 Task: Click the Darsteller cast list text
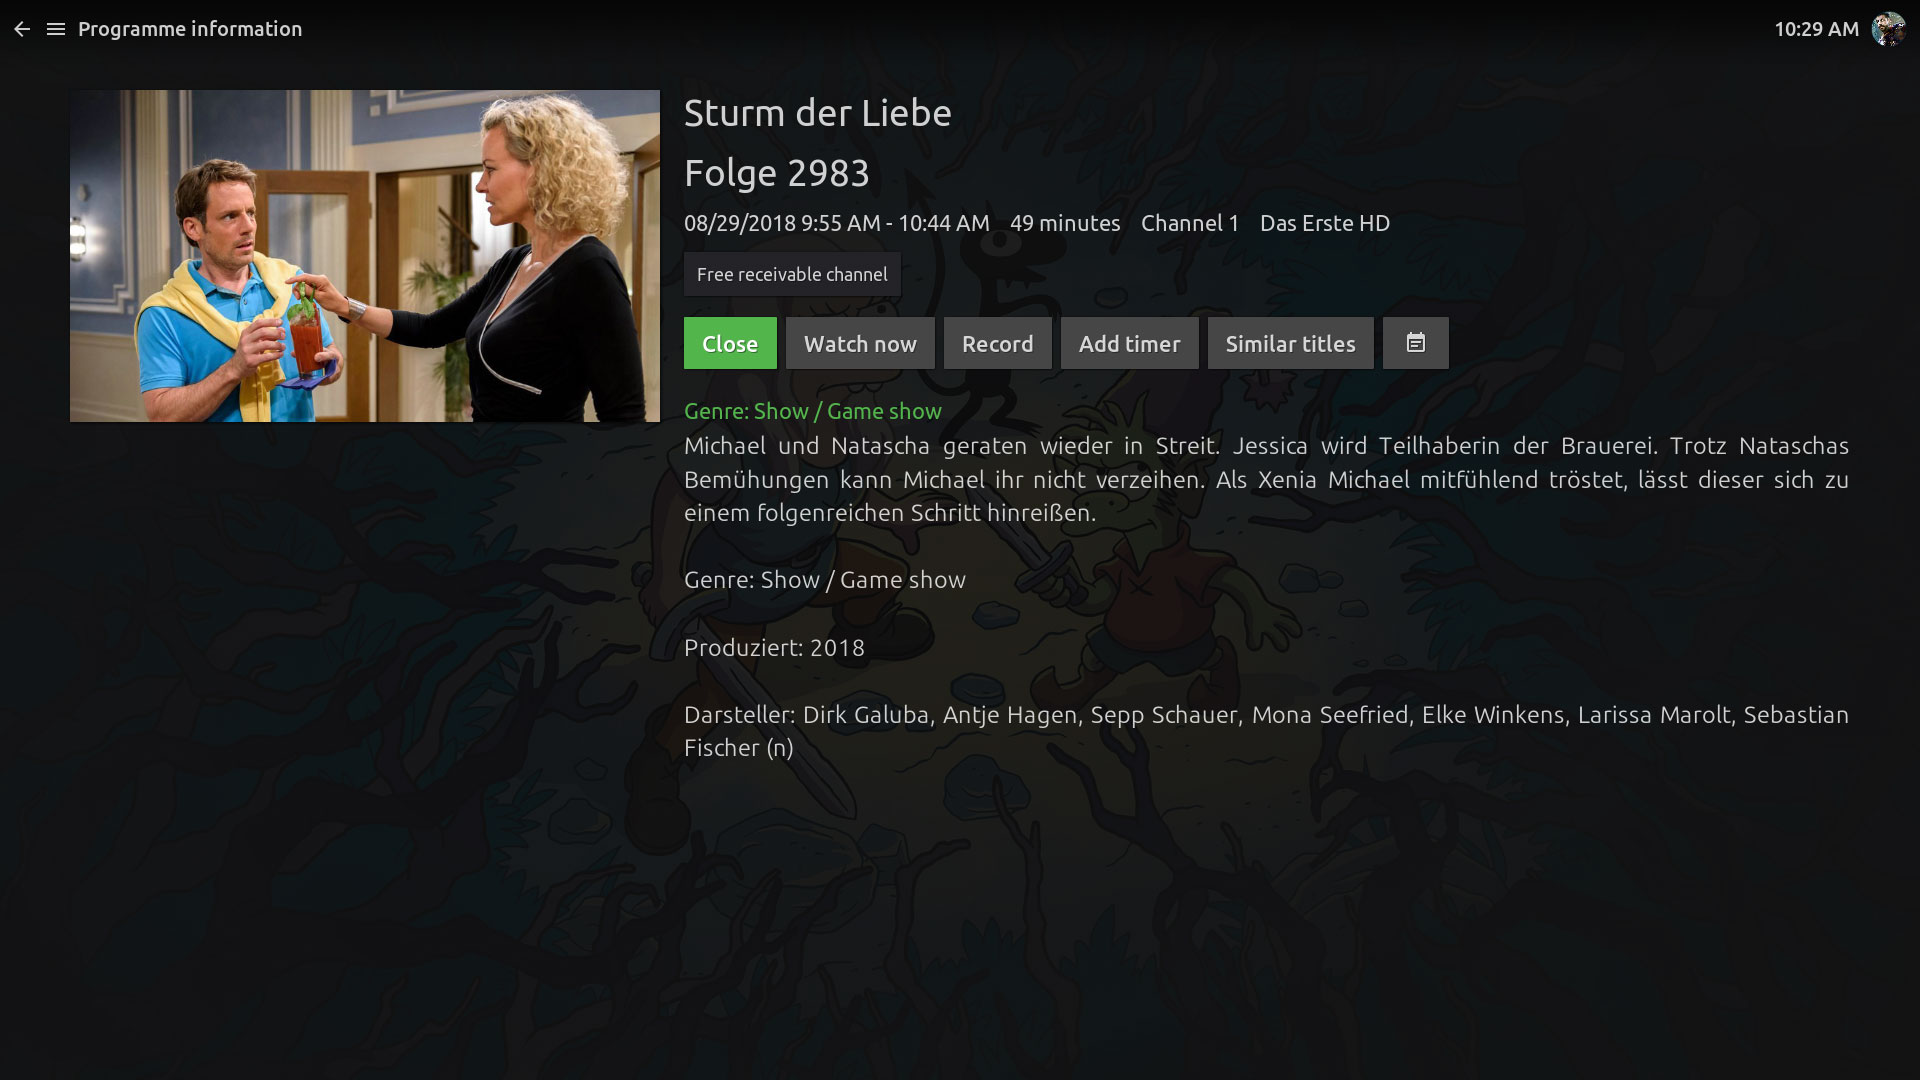pos(1266,731)
